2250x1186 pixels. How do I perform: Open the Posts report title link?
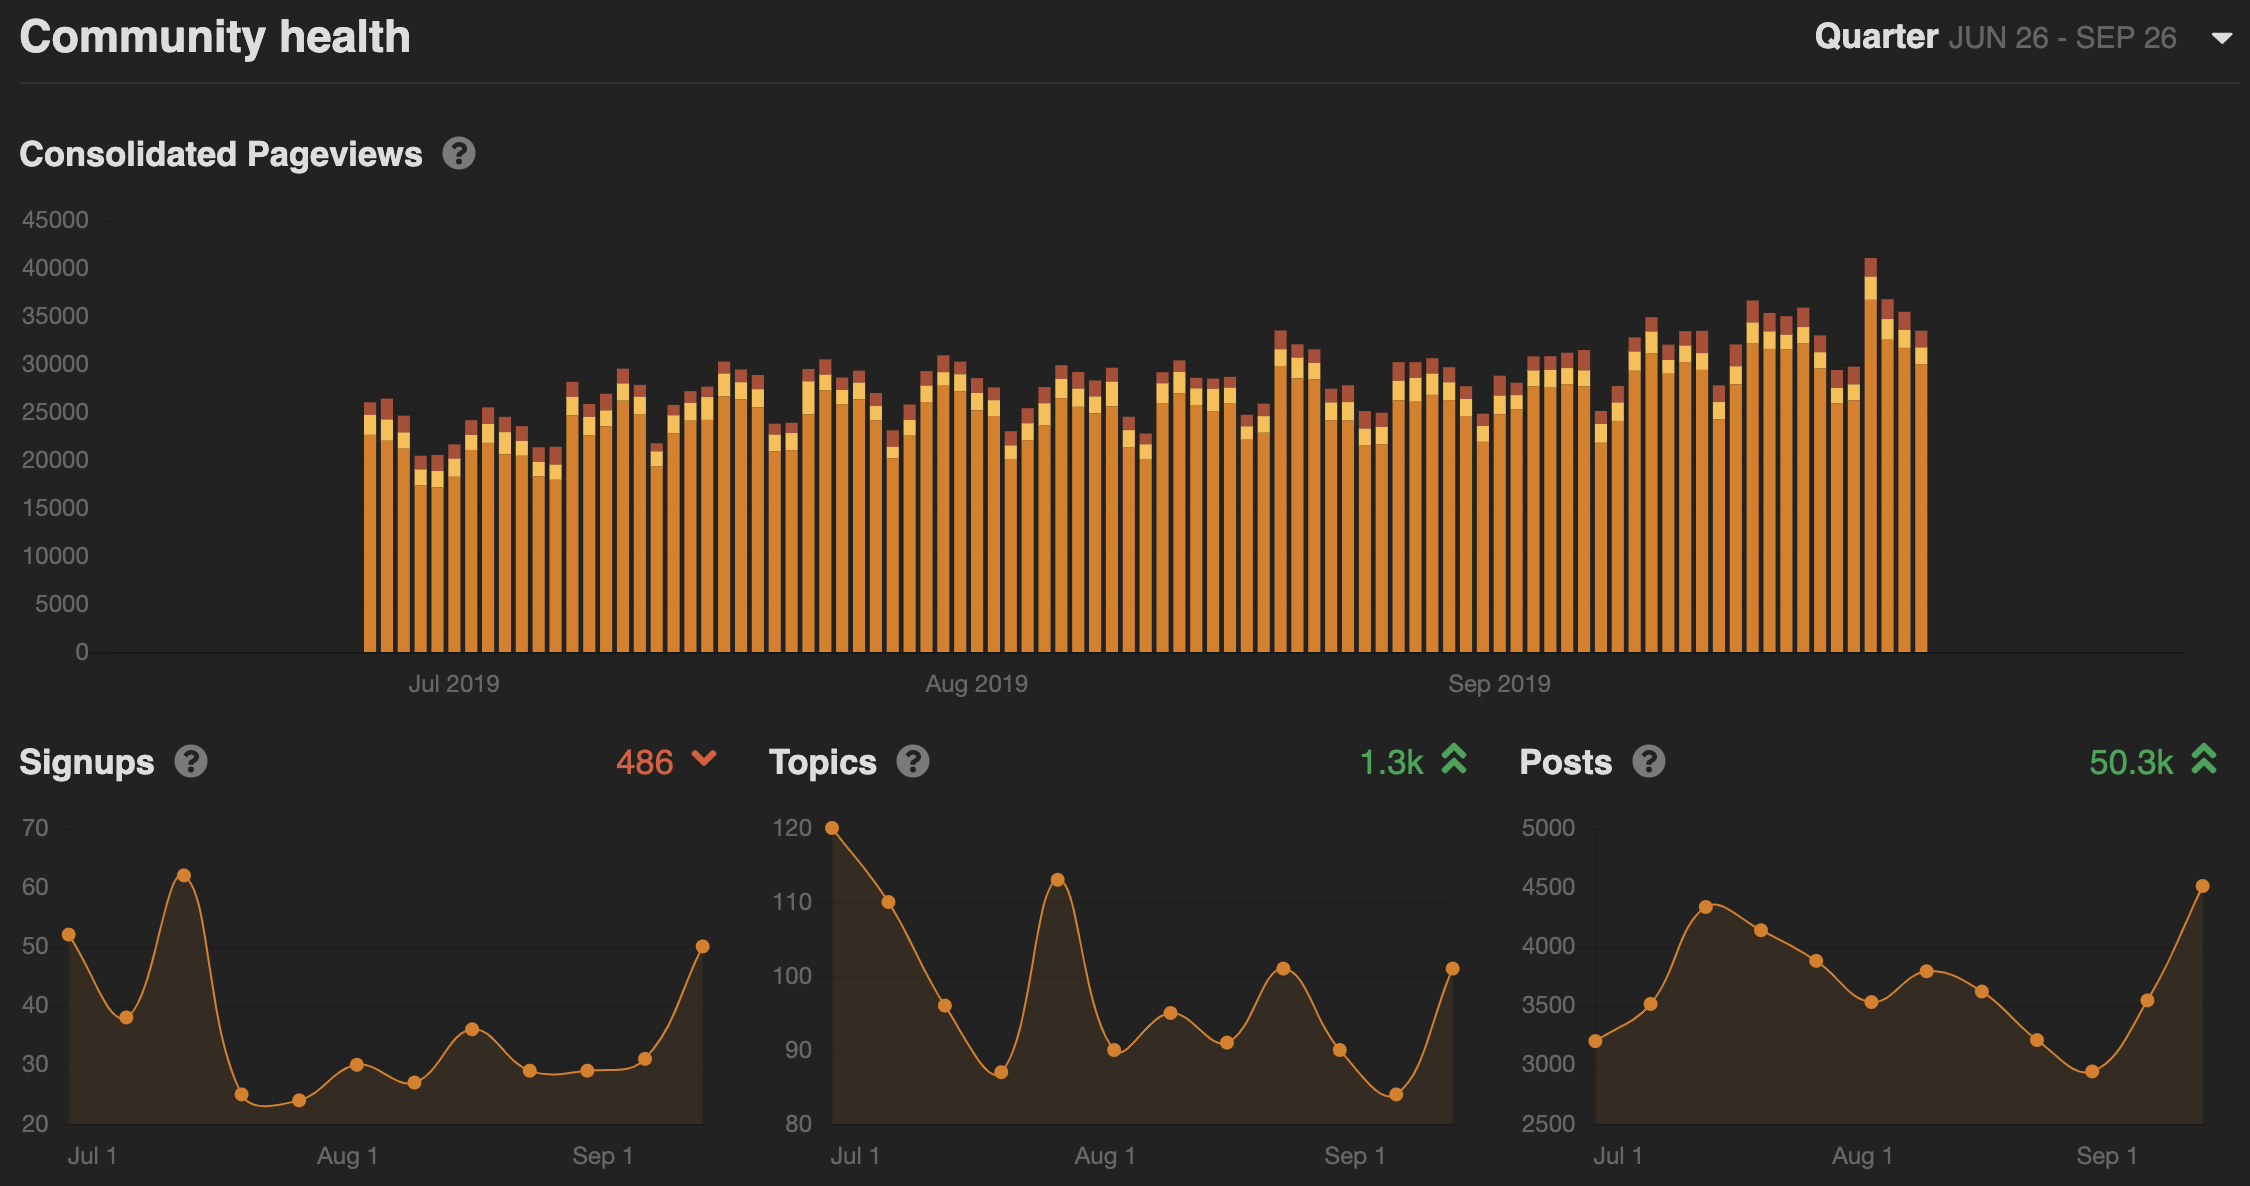(x=1566, y=762)
